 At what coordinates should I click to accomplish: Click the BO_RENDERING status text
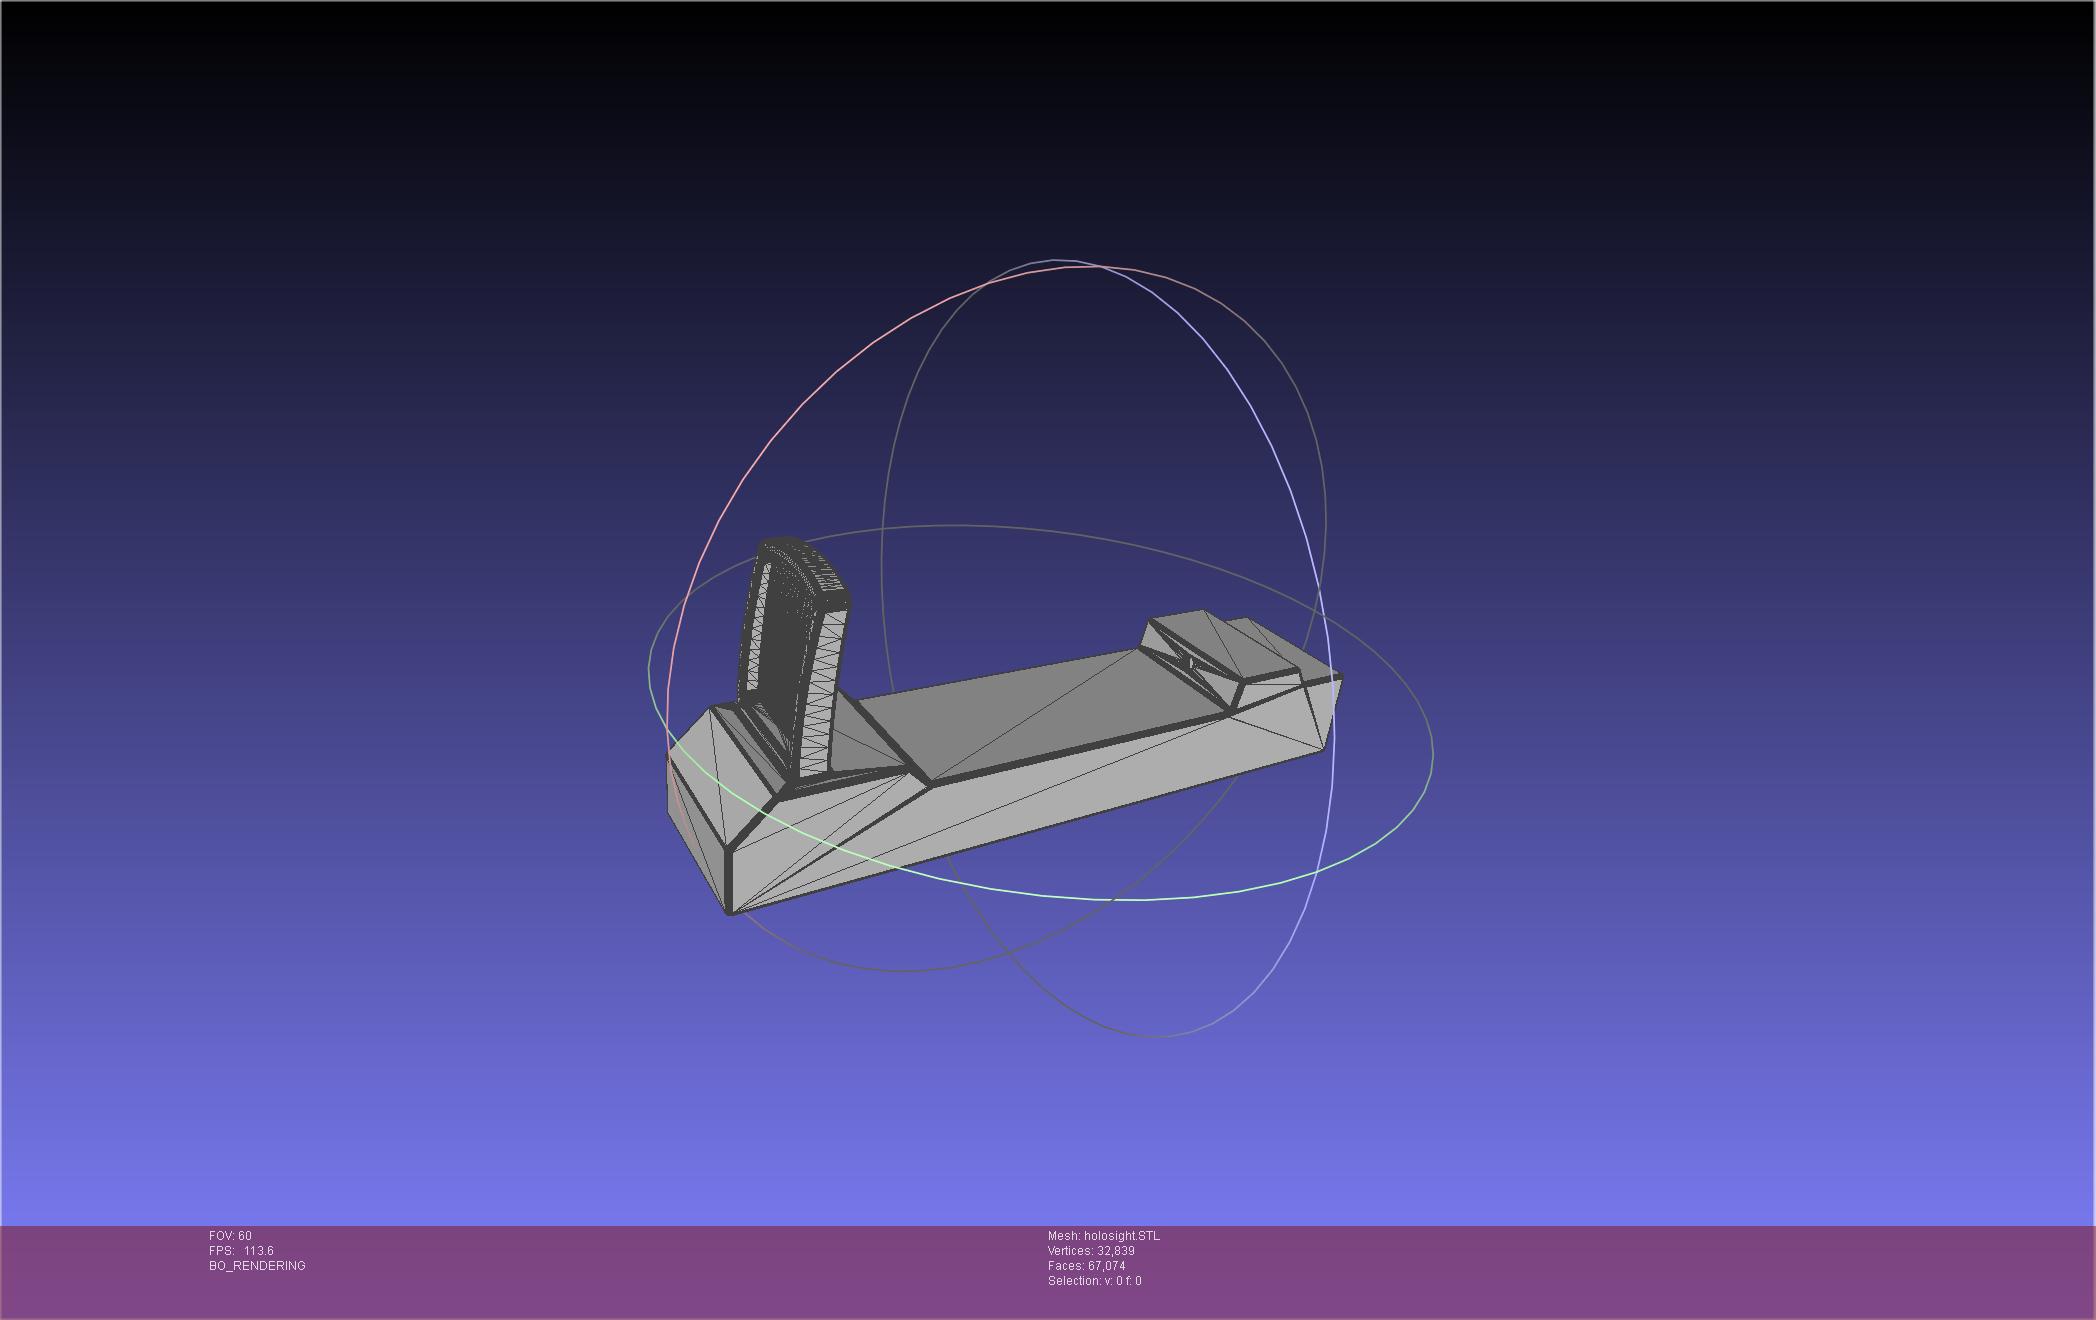tap(257, 1266)
